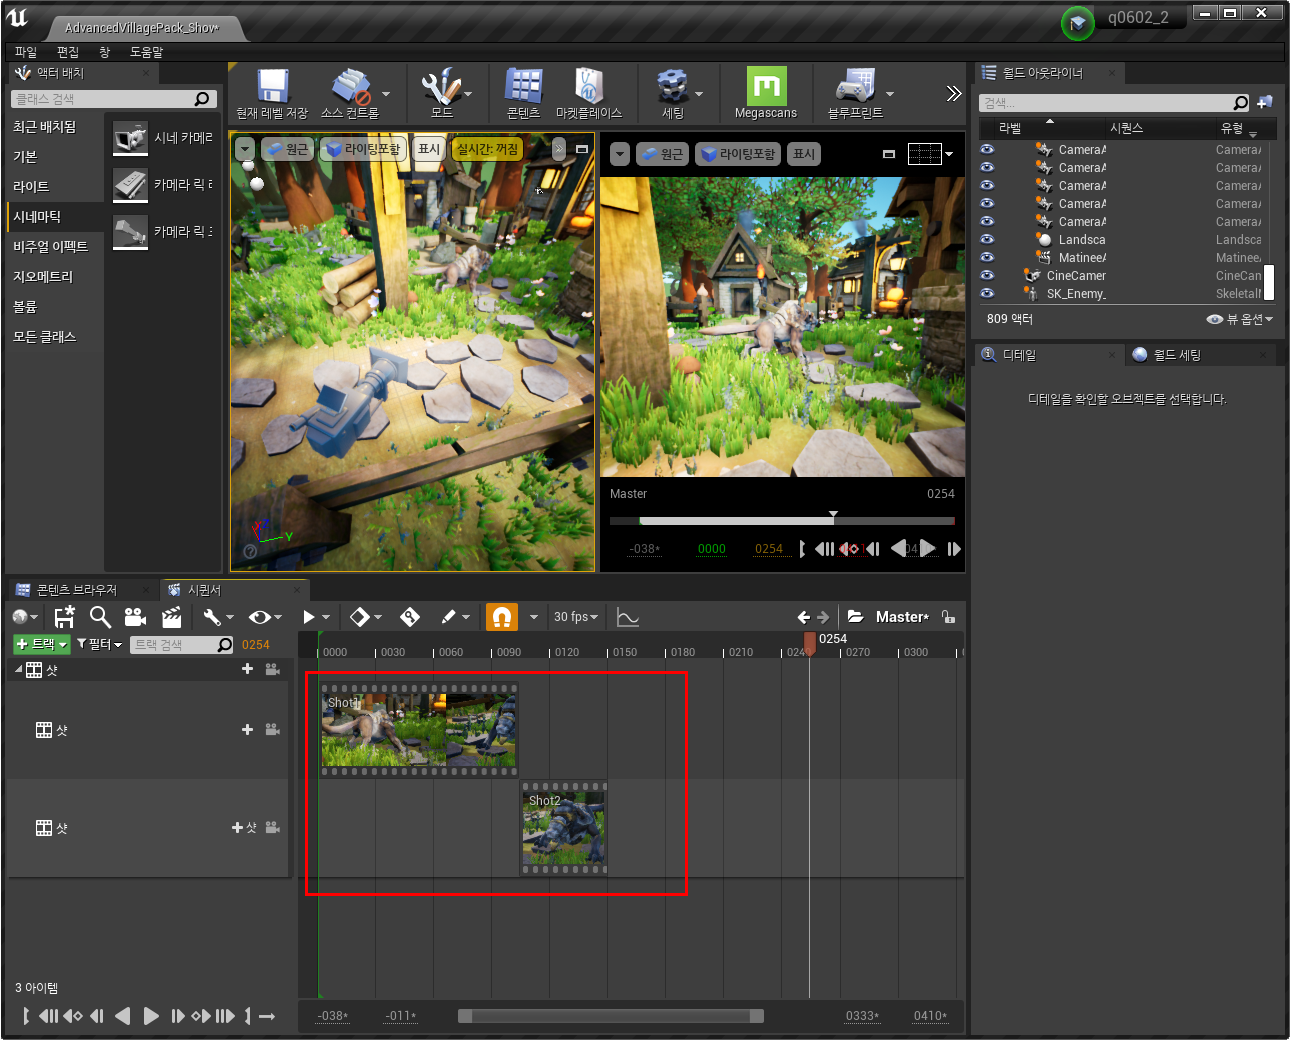Click the Lit button in the left viewport

[362, 149]
